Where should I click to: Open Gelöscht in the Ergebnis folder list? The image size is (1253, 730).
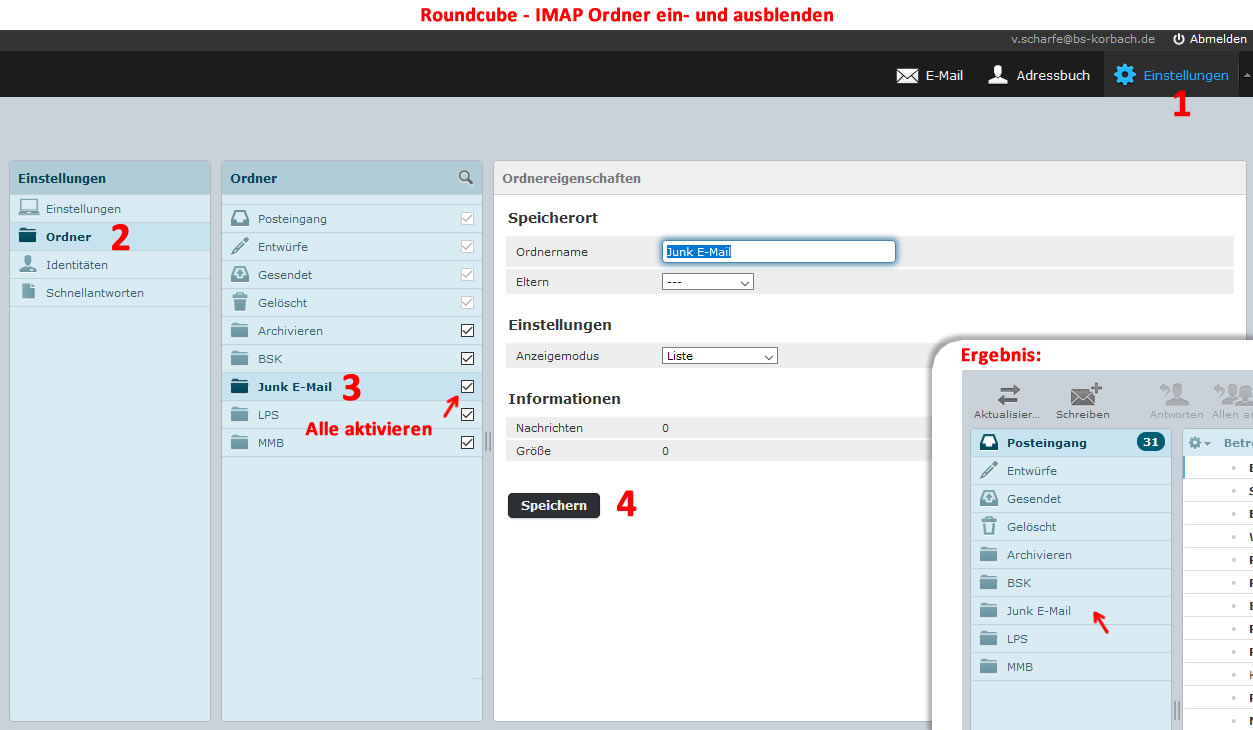pyautogui.click(x=1071, y=527)
